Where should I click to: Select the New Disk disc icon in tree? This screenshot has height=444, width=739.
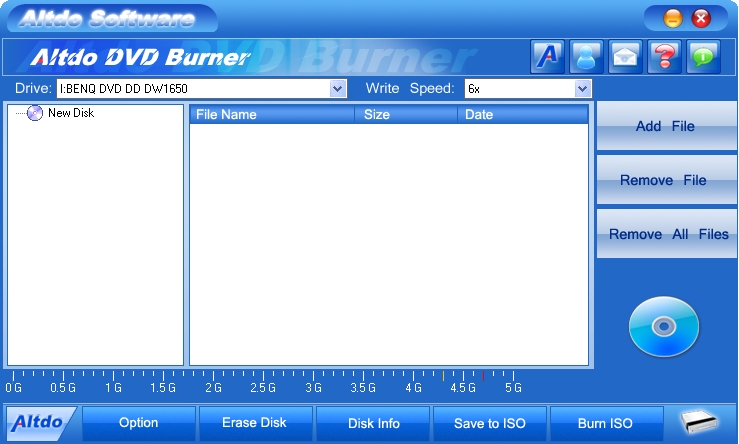tap(35, 113)
